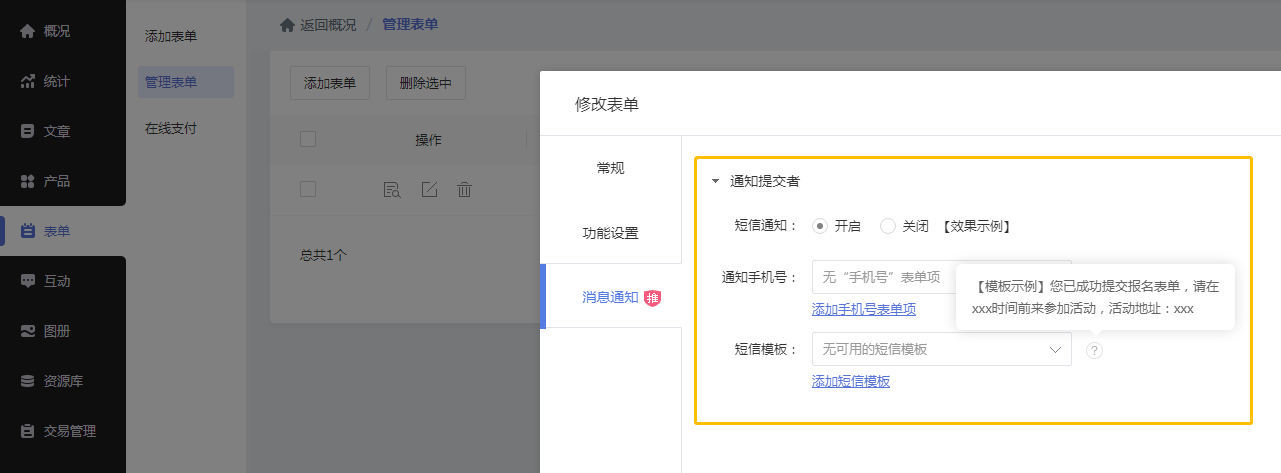Open the 短信模板 dropdown
This screenshot has width=1281, height=473.
pos(941,349)
